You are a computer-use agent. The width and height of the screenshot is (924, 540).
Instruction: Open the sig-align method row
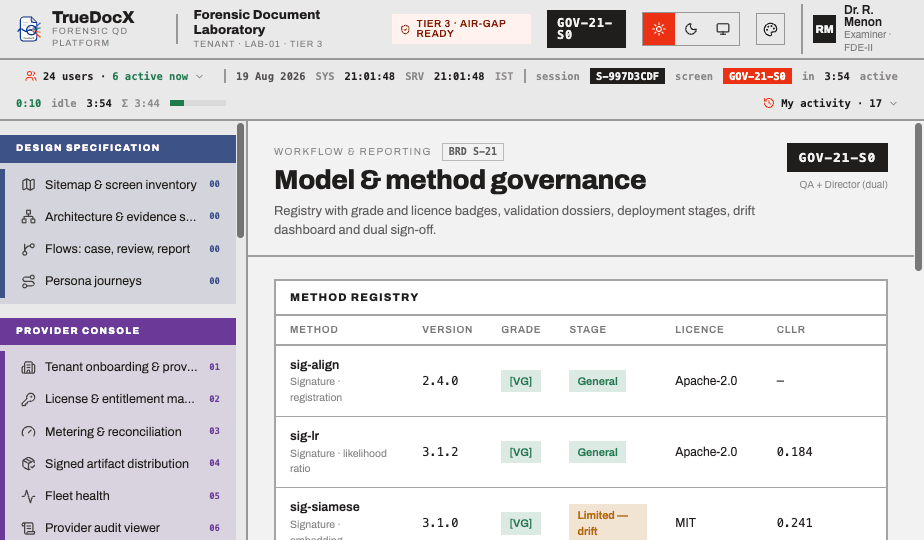tap(581, 381)
